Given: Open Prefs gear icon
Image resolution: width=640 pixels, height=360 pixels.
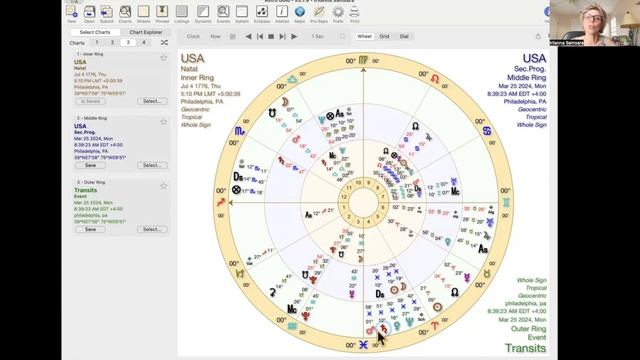Looking at the screenshot, I should point(338,13).
